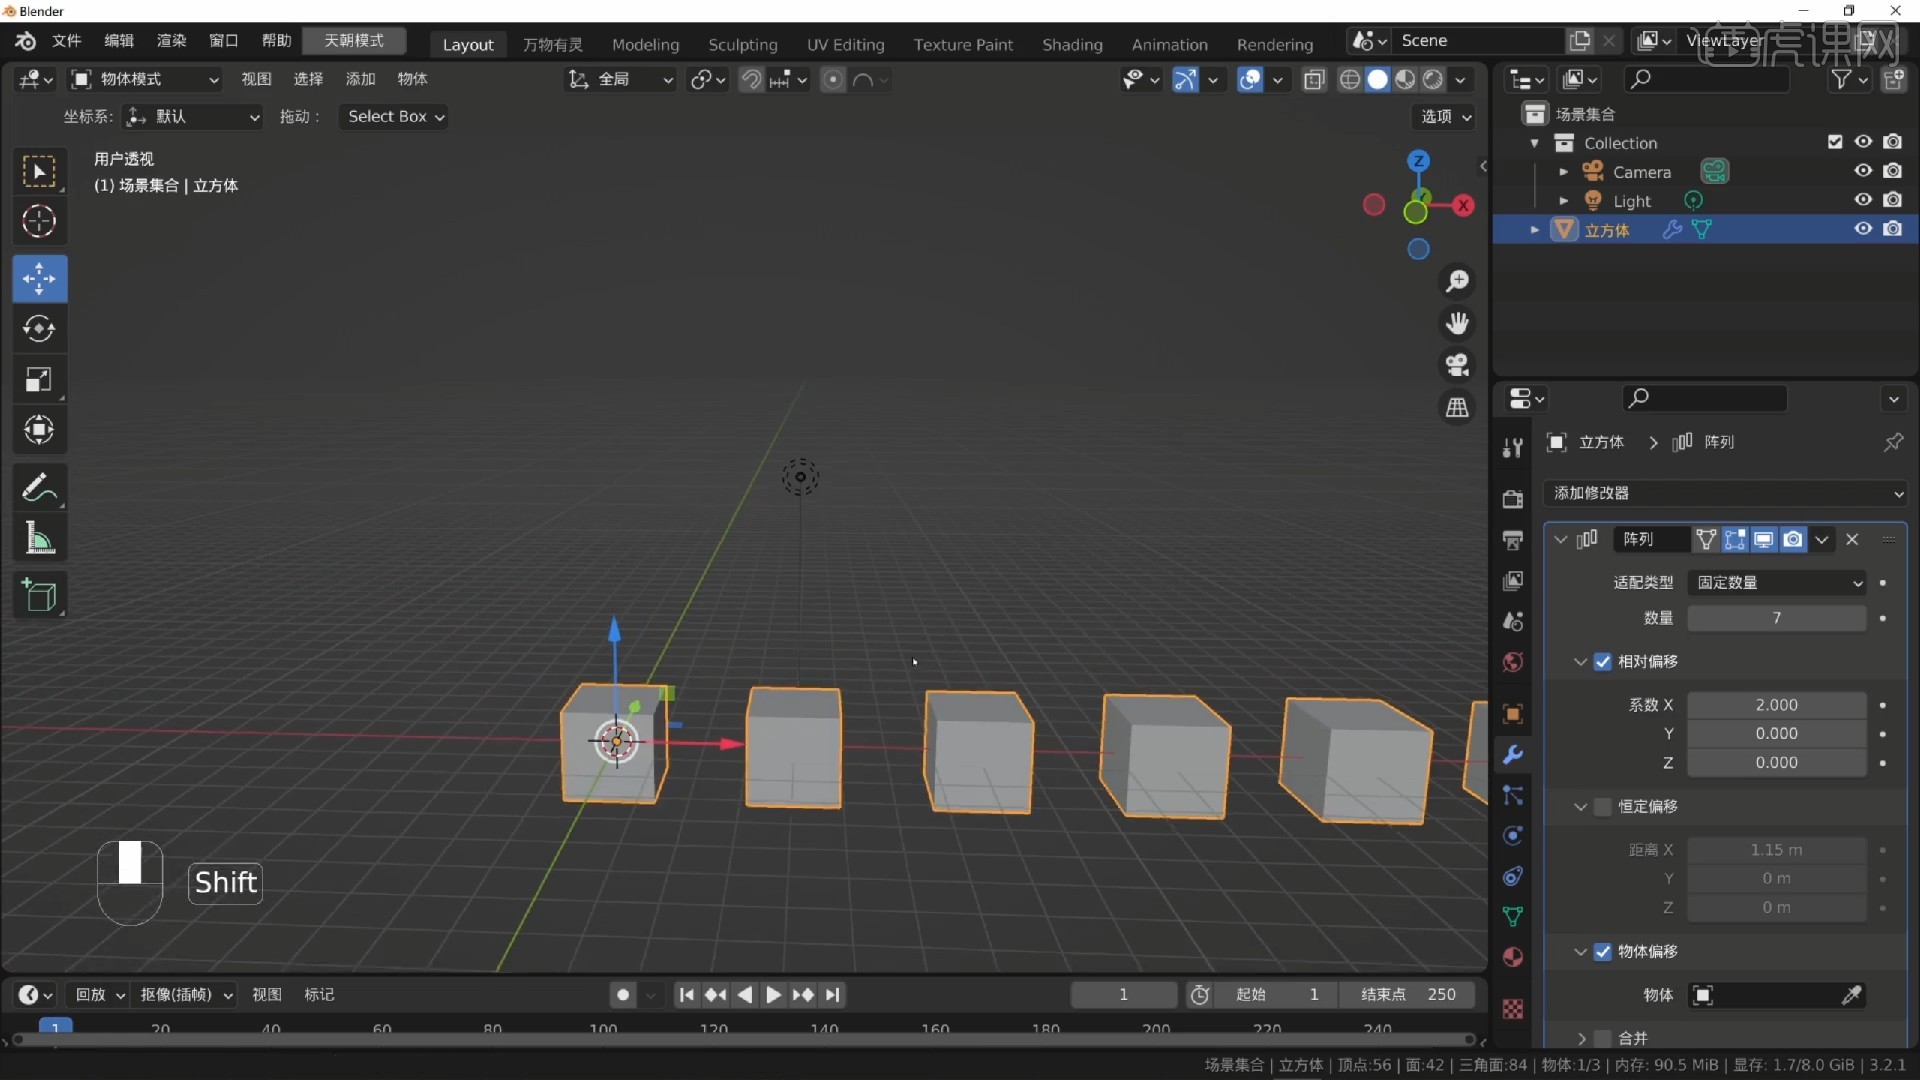Toggle camera view with camera icon
Screen dimensions: 1920x1080
(x=1457, y=365)
